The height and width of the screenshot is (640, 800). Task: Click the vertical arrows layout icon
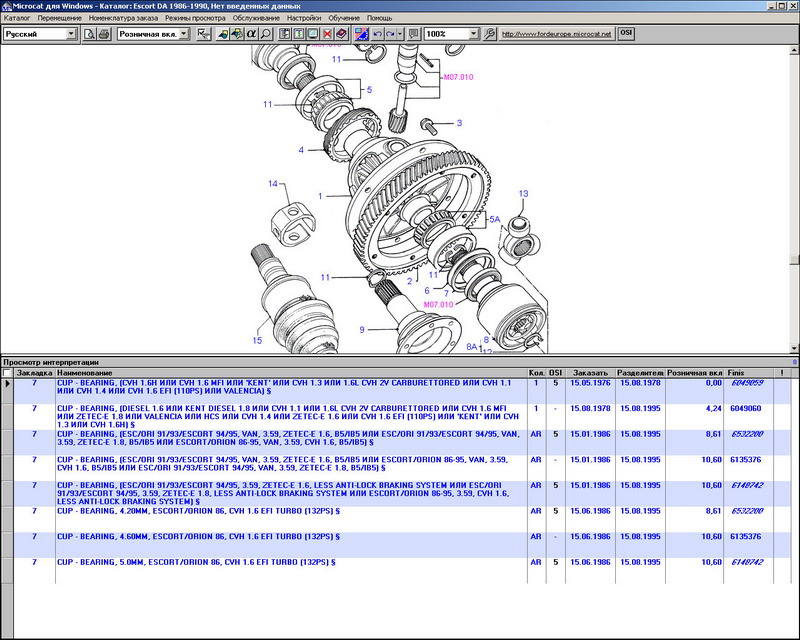point(298,34)
